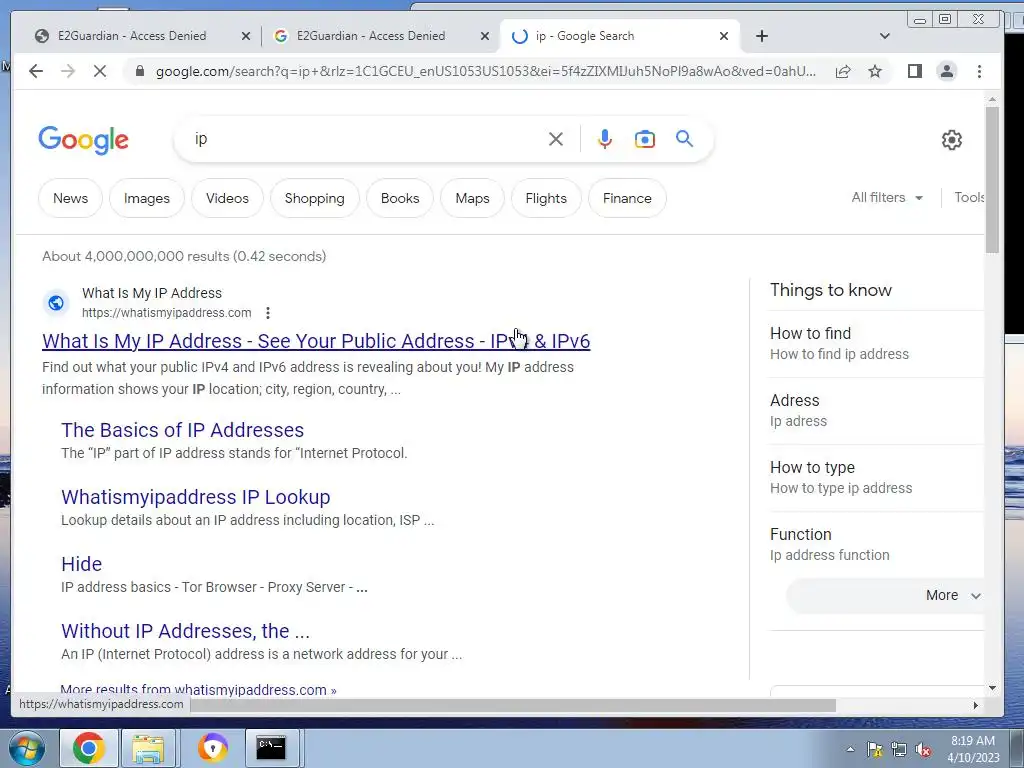1024x768 pixels.
Task: Open the network icon in the system tray
Action: [899, 750]
